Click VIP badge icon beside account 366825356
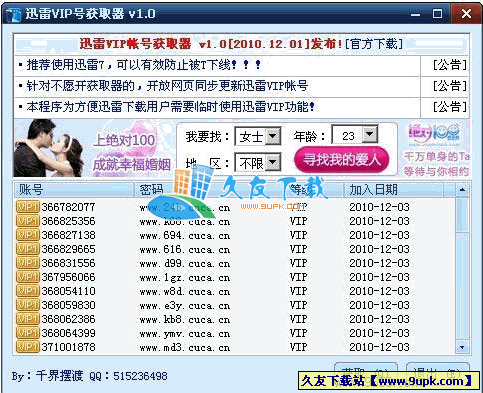 click(28, 221)
